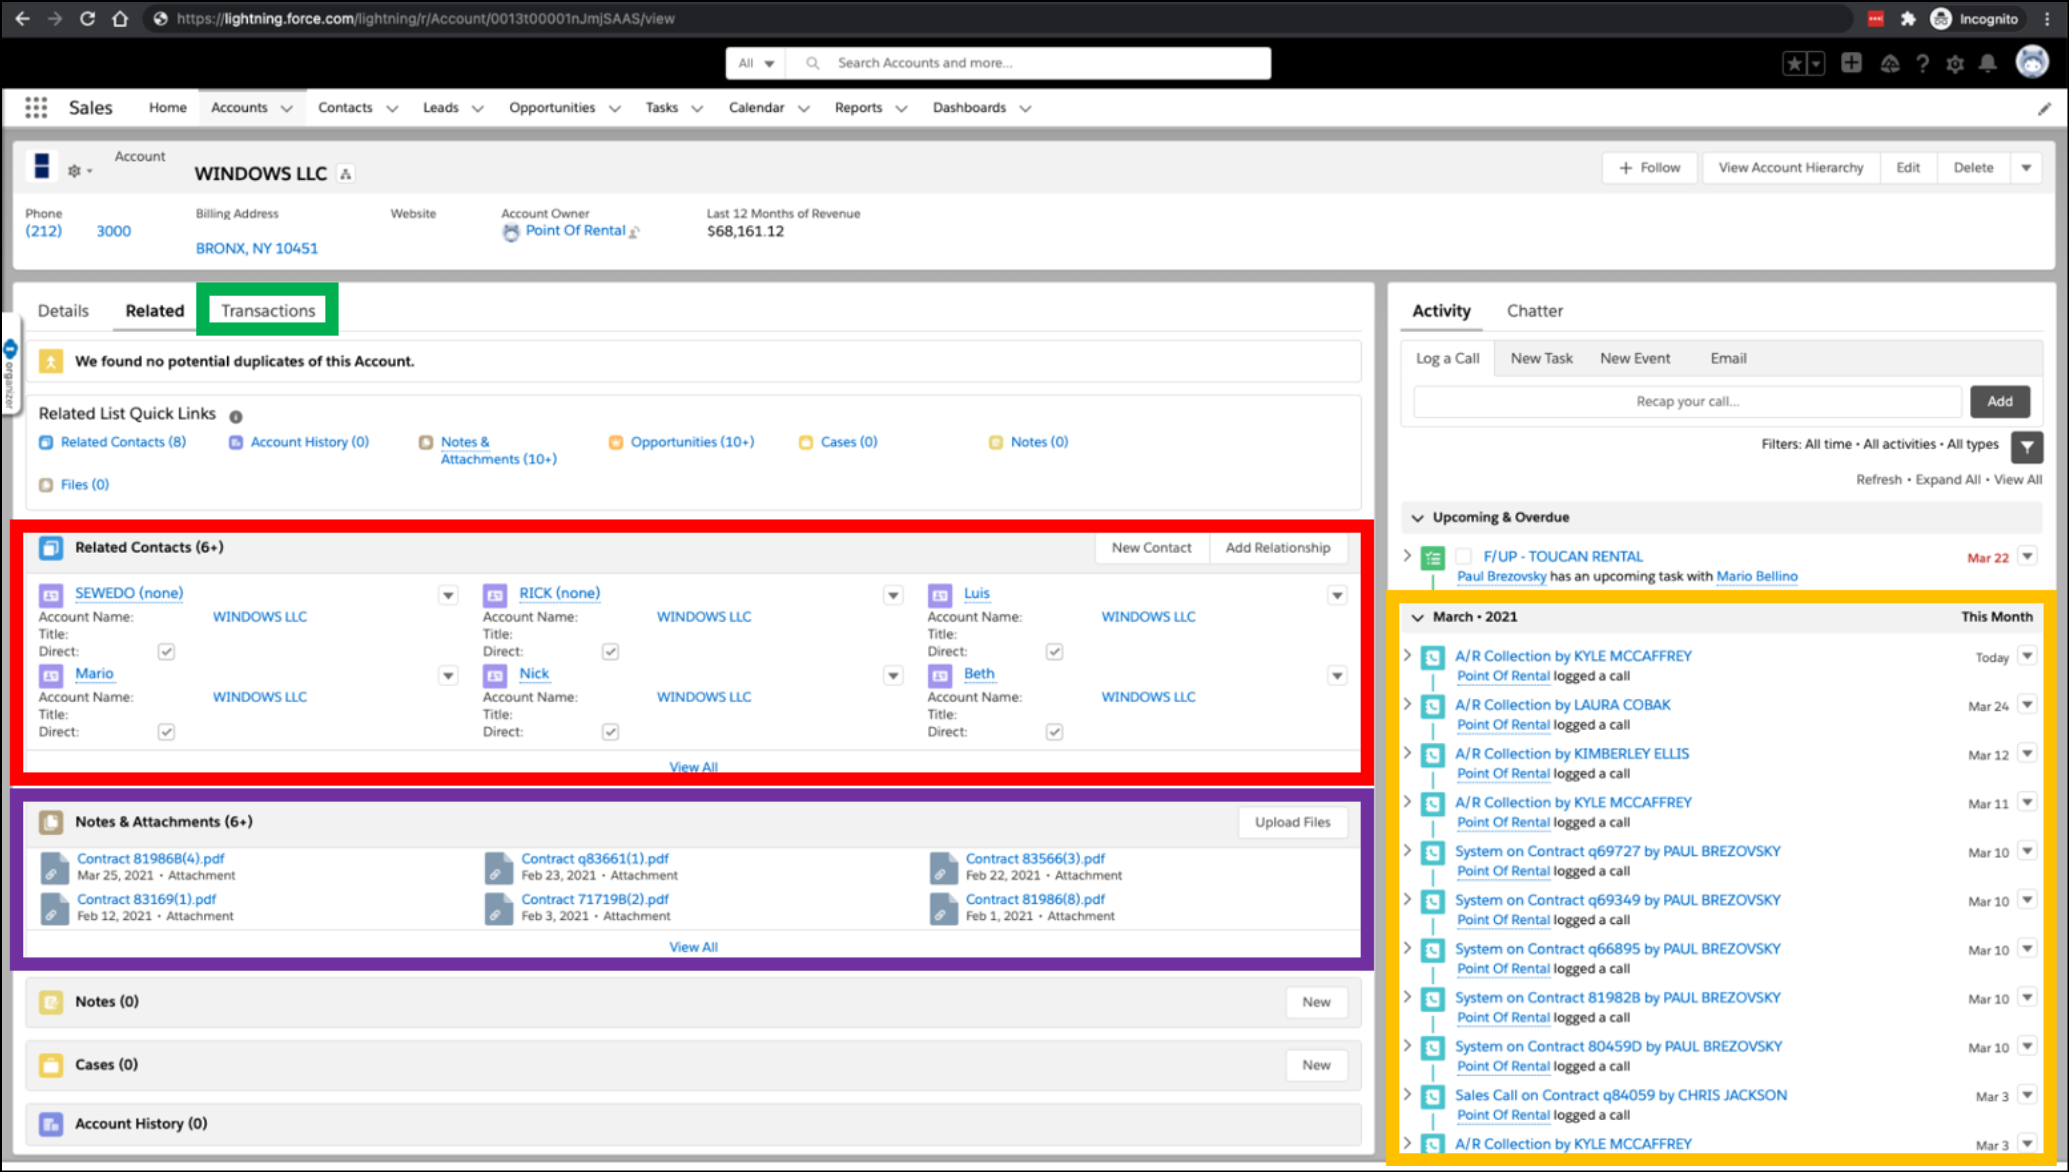Open the Help question mark icon

click(x=1922, y=64)
